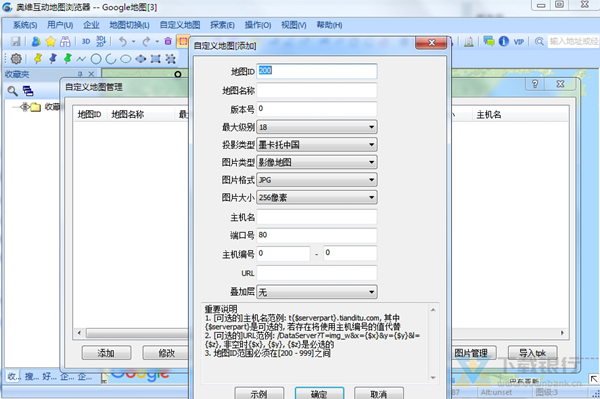Click the 地图名称 input field

click(x=317, y=91)
